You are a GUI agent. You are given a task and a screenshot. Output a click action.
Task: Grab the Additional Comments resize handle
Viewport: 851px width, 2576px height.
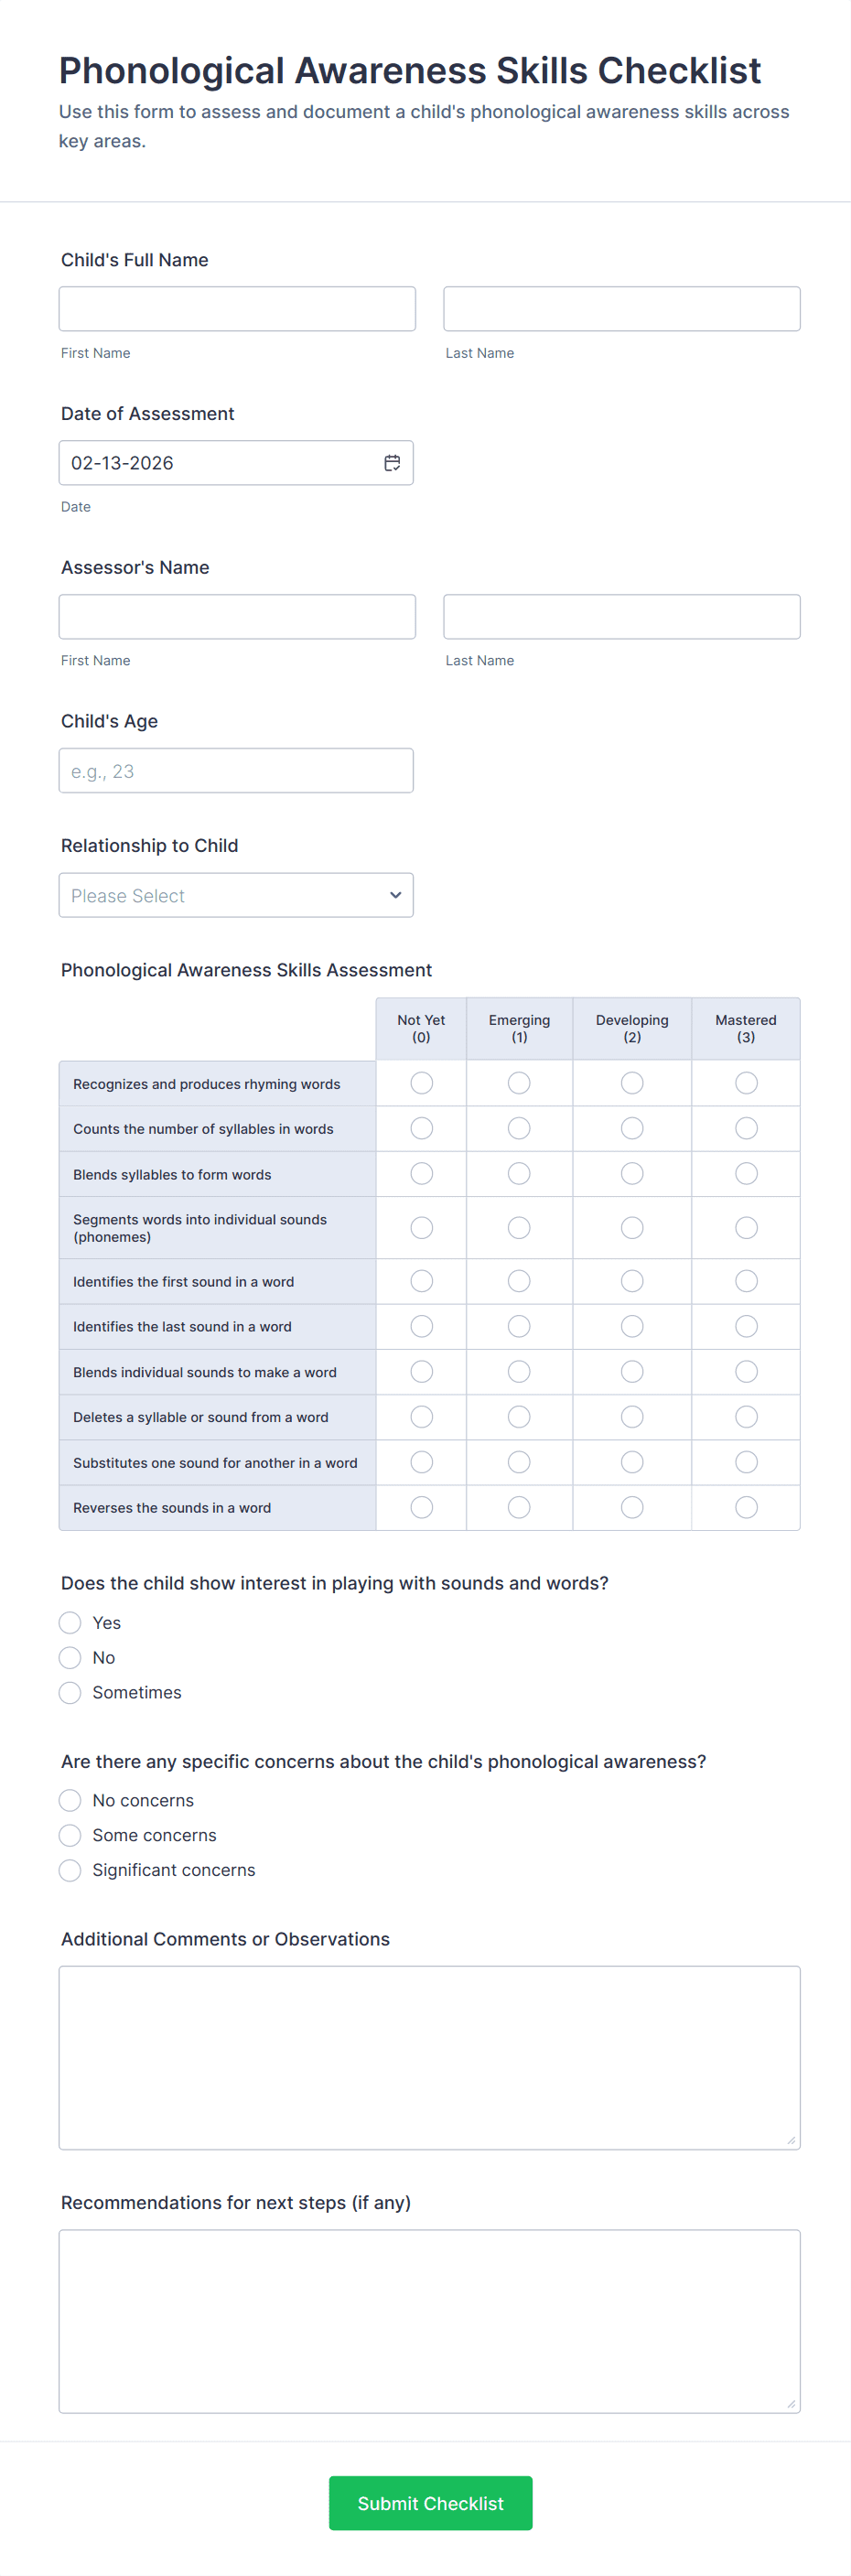(791, 2140)
